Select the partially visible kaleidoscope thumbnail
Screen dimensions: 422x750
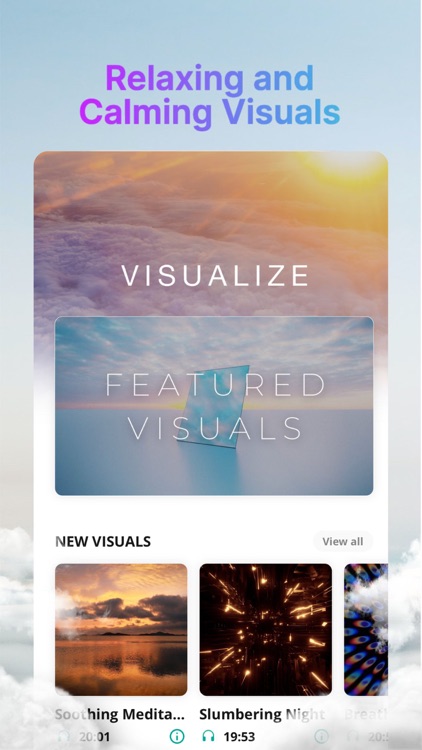[366, 629]
